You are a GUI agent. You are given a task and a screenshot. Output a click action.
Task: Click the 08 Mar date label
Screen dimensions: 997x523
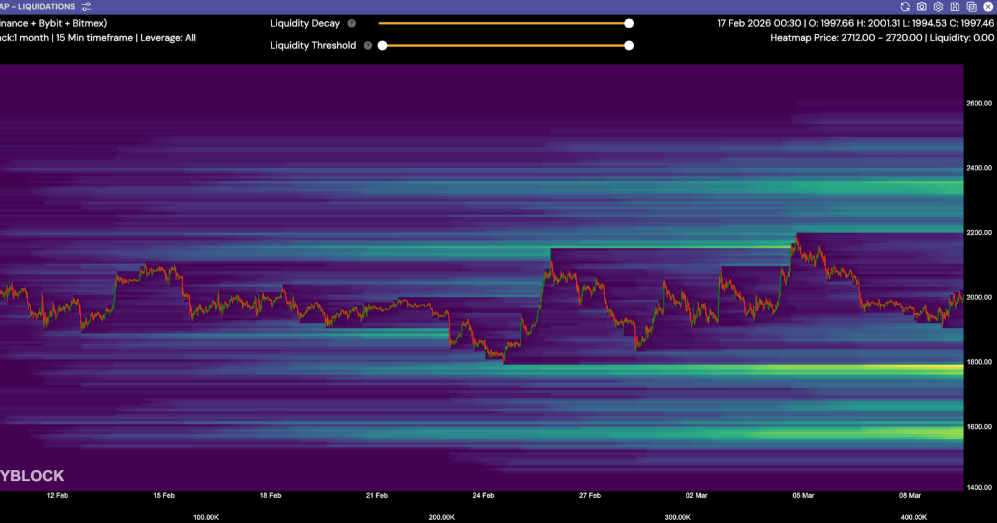(910, 495)
